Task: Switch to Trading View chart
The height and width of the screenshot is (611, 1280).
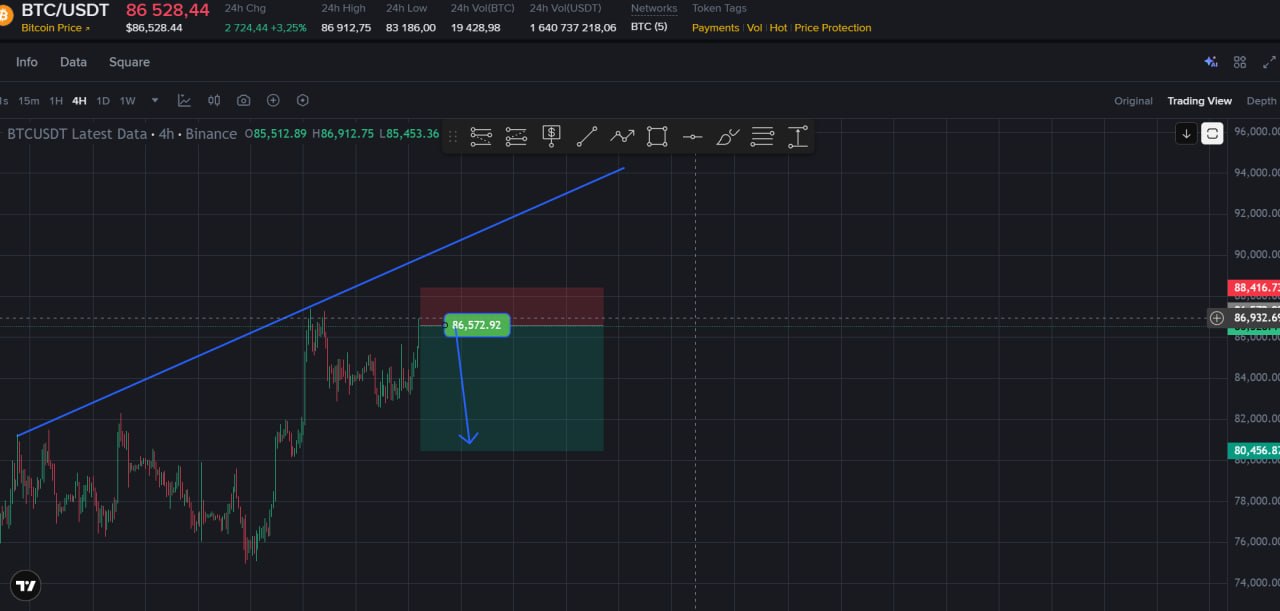Action: tap(1200, 101)
